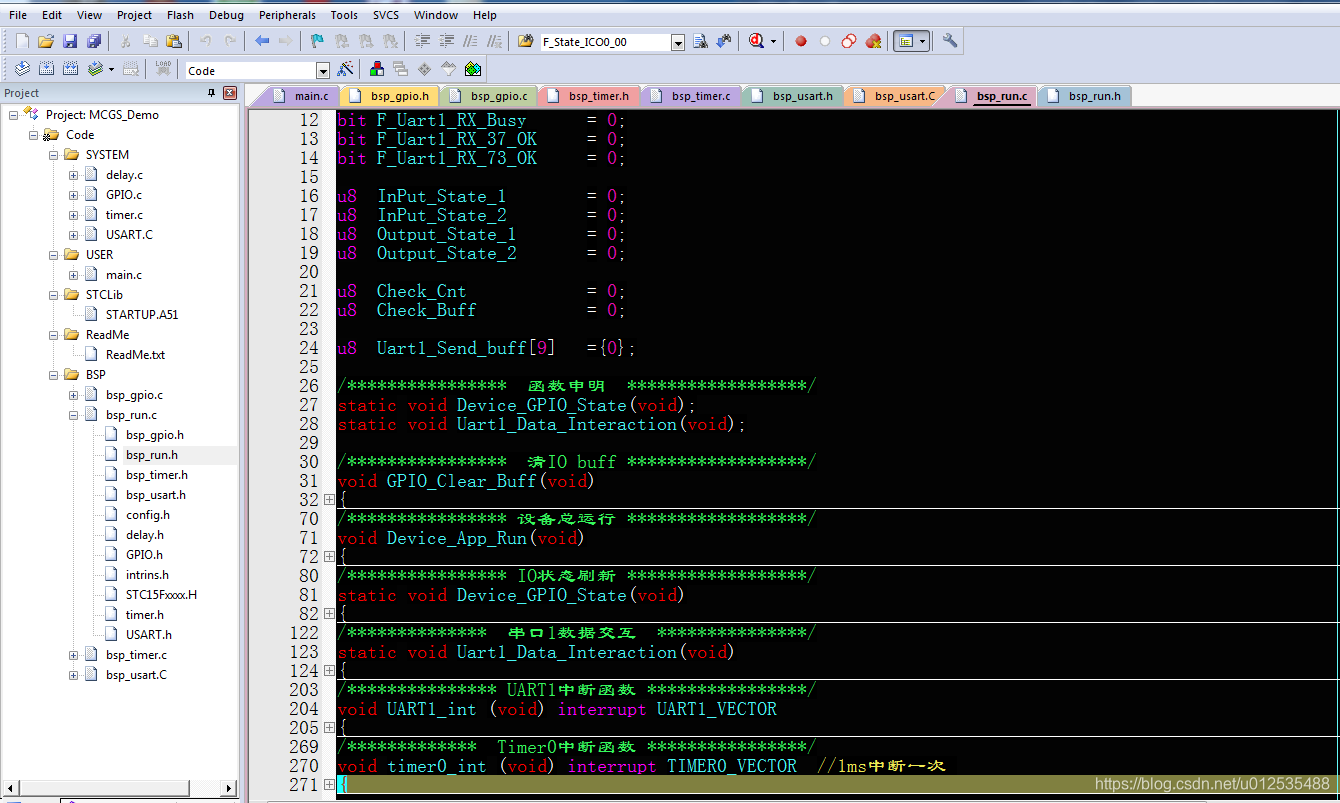Viewport: 1340px width, 803px height.
Task: Click the Batch Build icon
Action: pos(94,69)
